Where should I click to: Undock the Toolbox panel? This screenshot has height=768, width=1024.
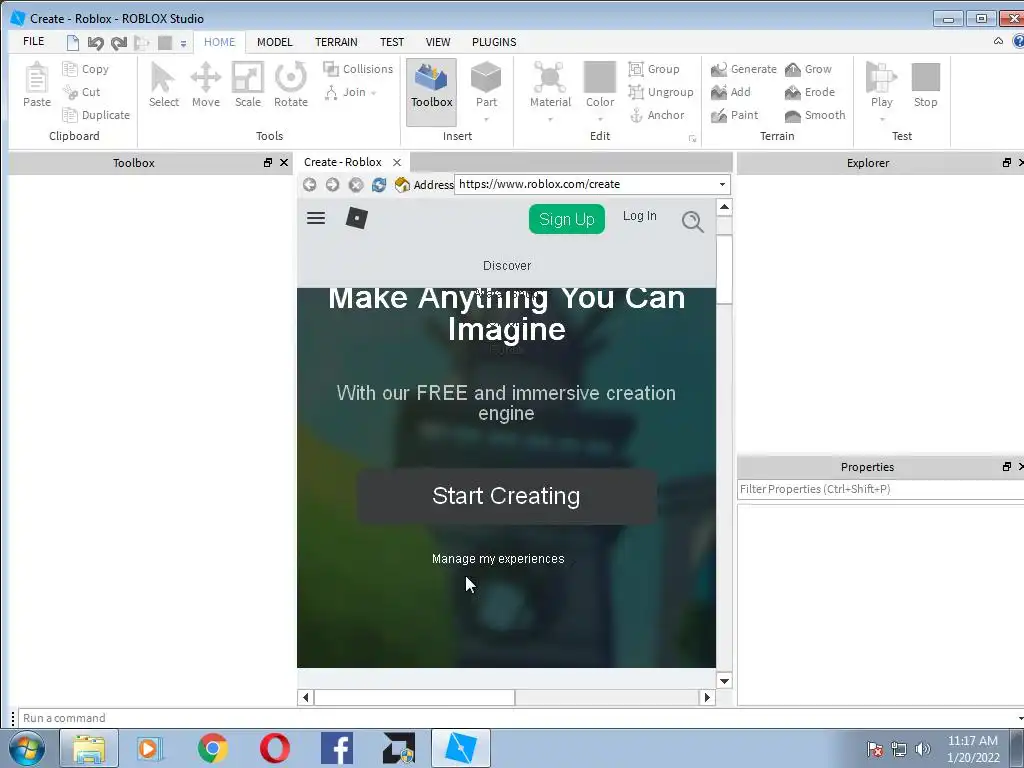268,163
